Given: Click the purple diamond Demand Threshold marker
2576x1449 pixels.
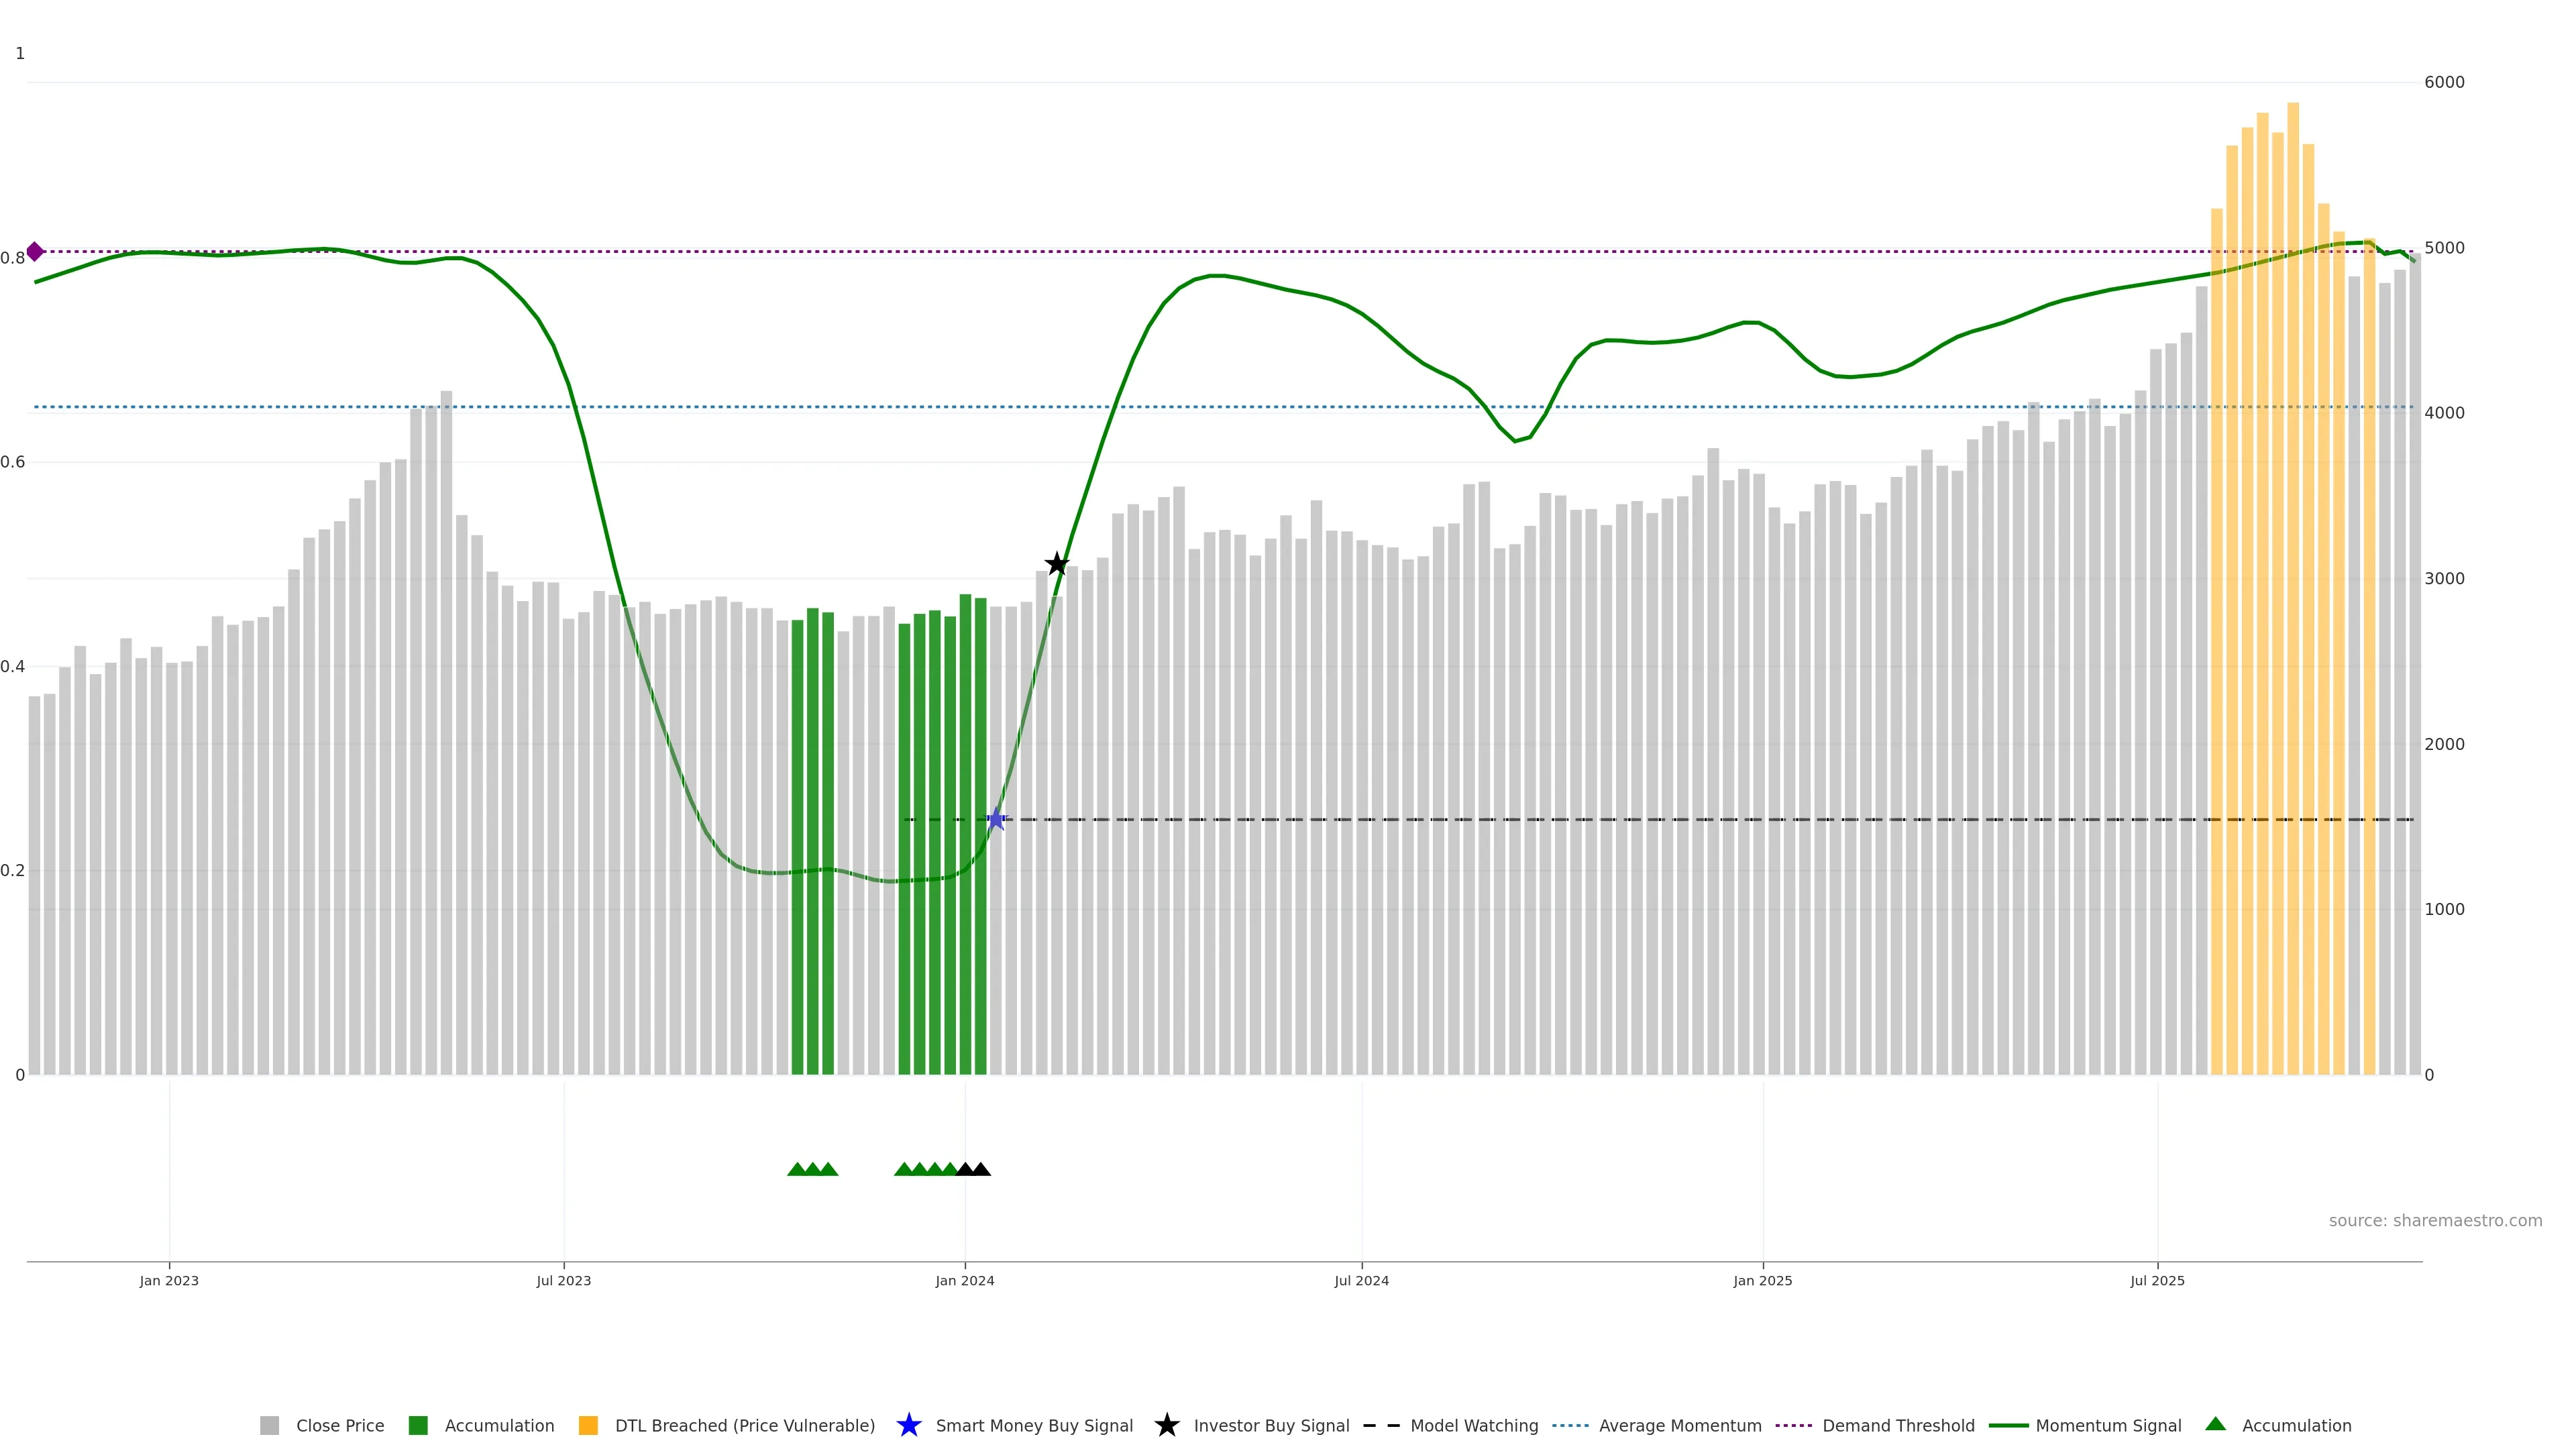Looking at the screenshot, I should pyautogui.click(x=35, y=252).
